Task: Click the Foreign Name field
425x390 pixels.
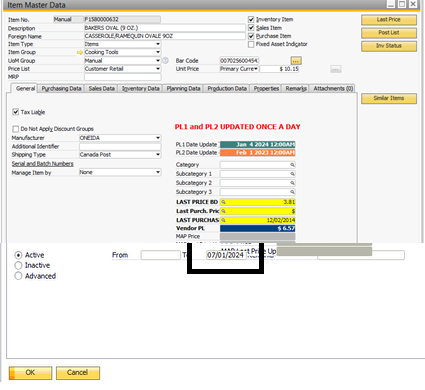Action: pos(165,36)
